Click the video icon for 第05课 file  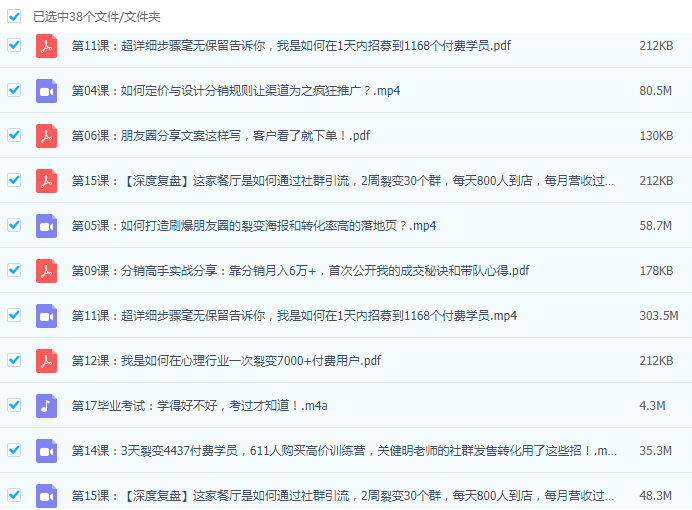coord(46,226)
